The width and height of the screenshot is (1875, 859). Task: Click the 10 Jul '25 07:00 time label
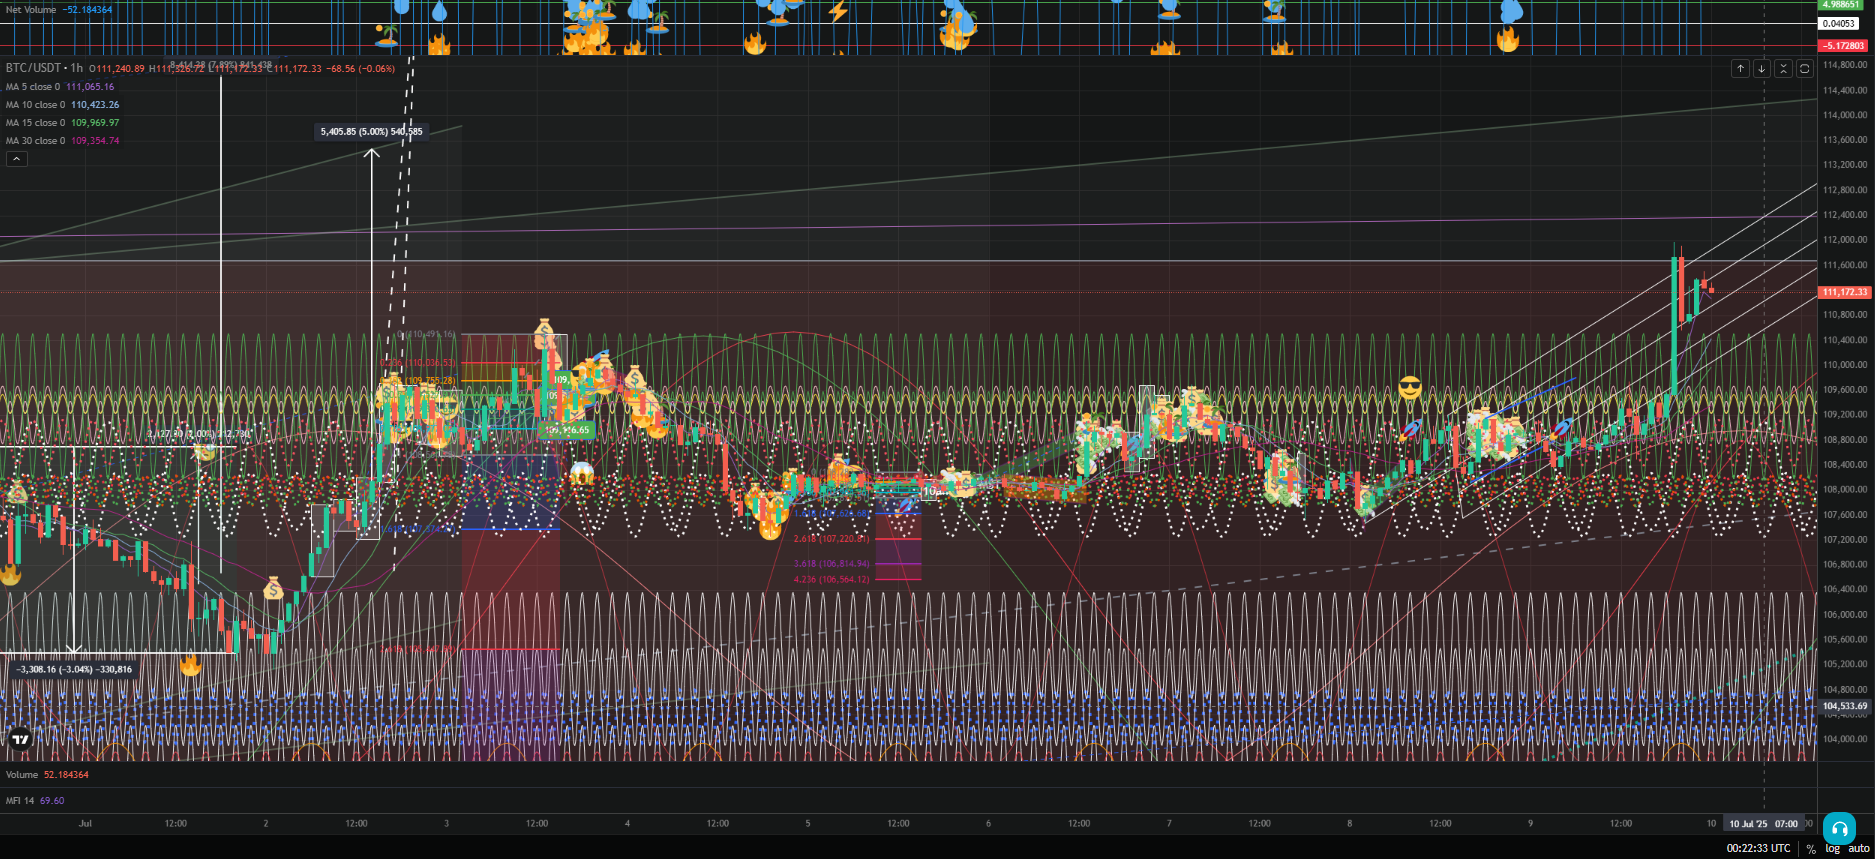(1764, 824)
